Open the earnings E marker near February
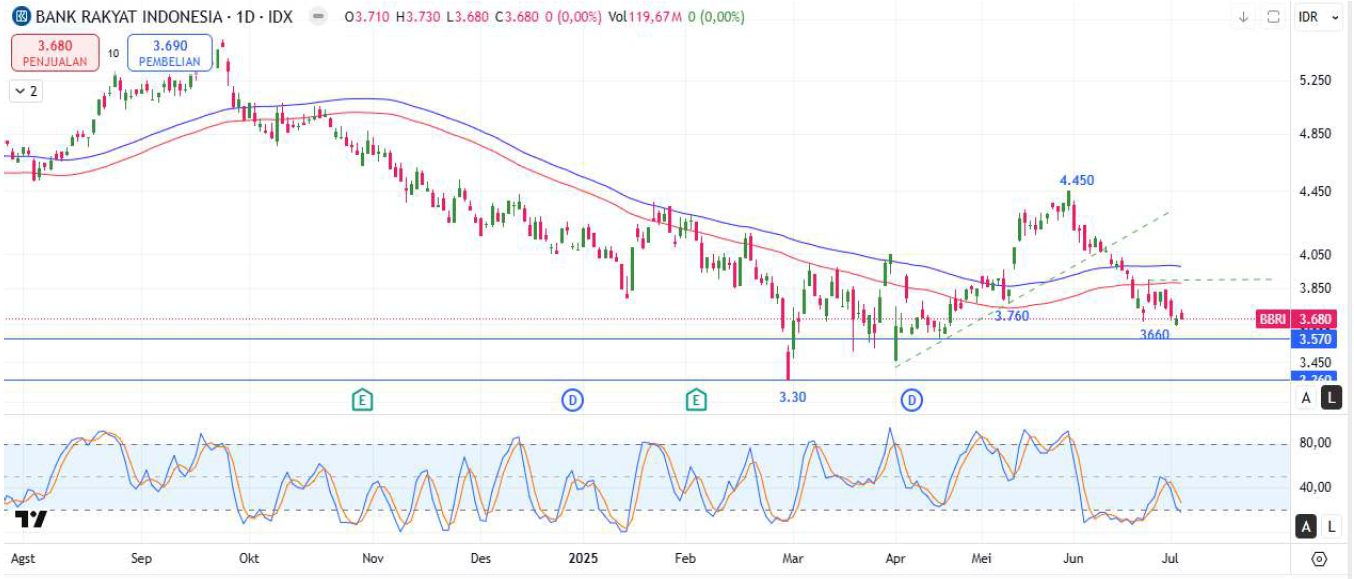 (x=696, y=400)
